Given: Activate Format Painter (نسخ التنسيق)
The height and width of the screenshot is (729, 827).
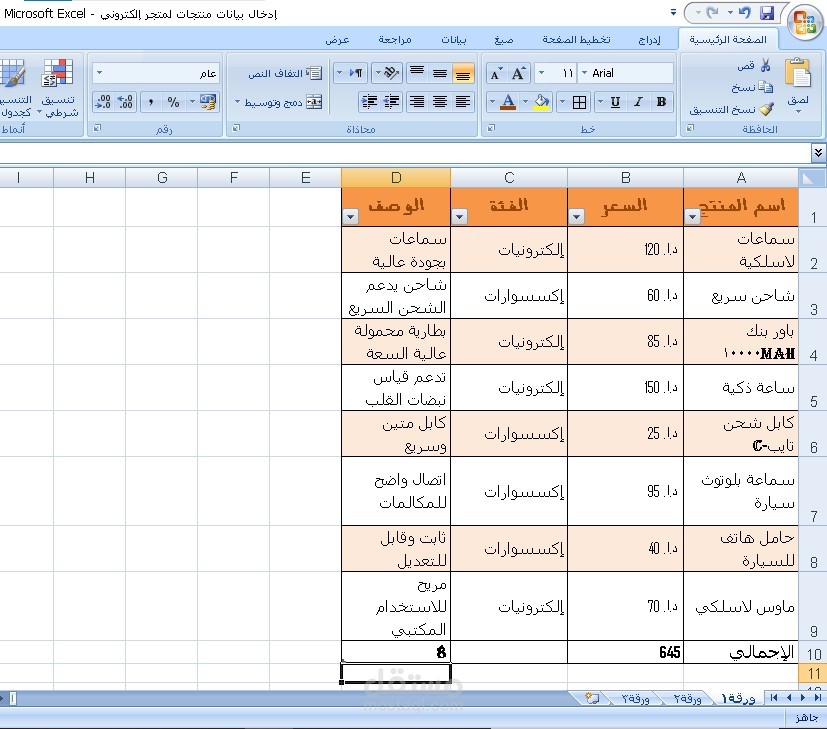Looking at the screenshot, I should pos(732,110).
